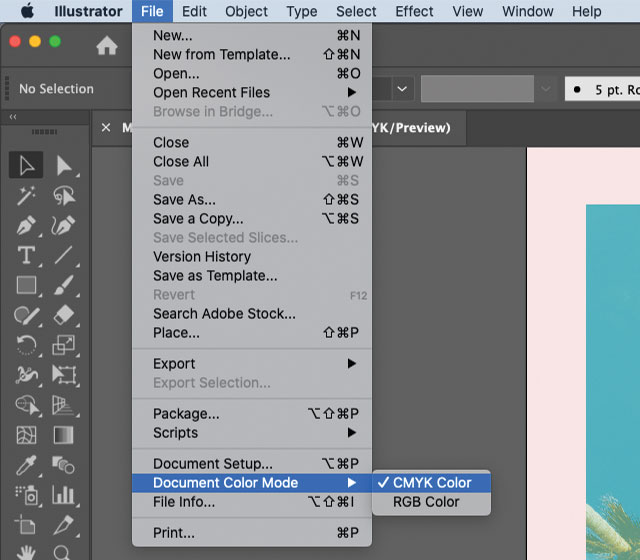Activate the Eyedropper tool
Viewport: 640px width, 560px height.
click(27, 465)
